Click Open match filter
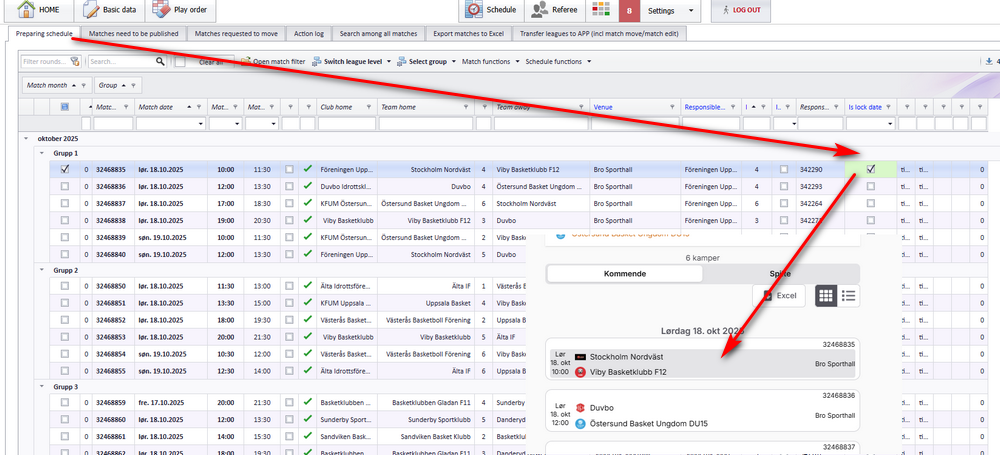 point(273,62)
